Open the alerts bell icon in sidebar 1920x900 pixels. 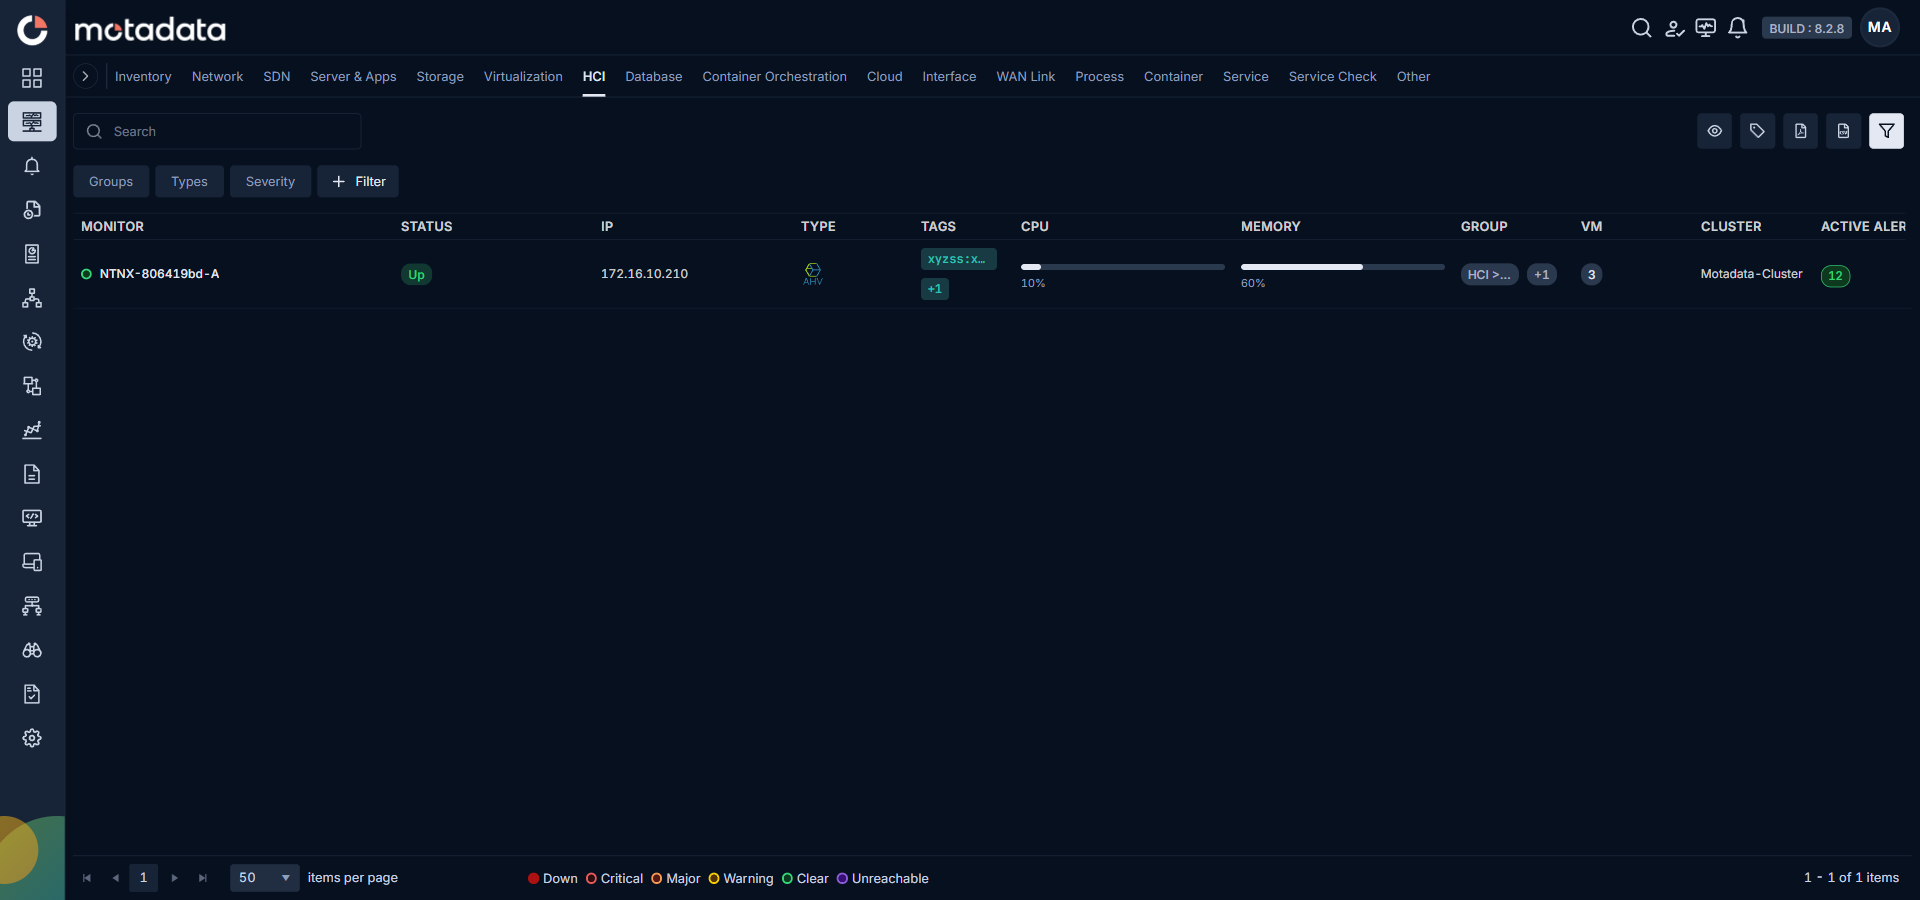point(32,166)
